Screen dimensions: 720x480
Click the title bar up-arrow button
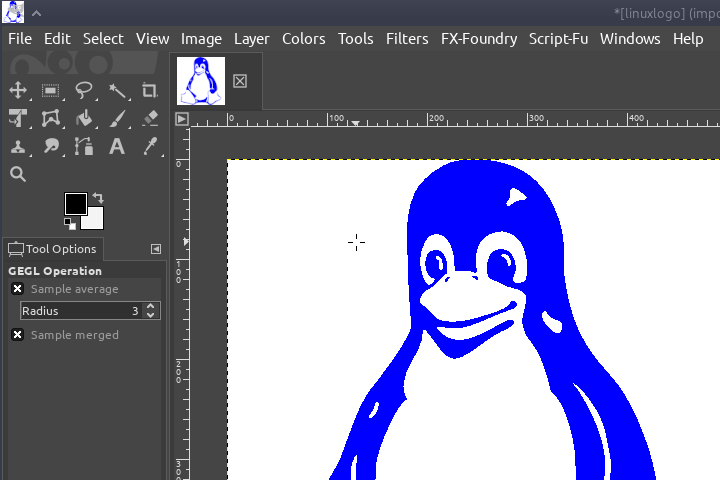(x=37, y=13)
